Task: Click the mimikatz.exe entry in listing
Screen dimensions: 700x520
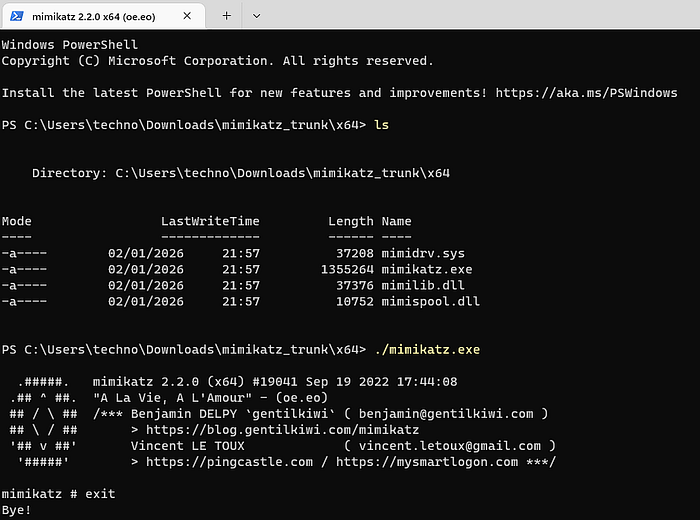Action: [427, 270]
